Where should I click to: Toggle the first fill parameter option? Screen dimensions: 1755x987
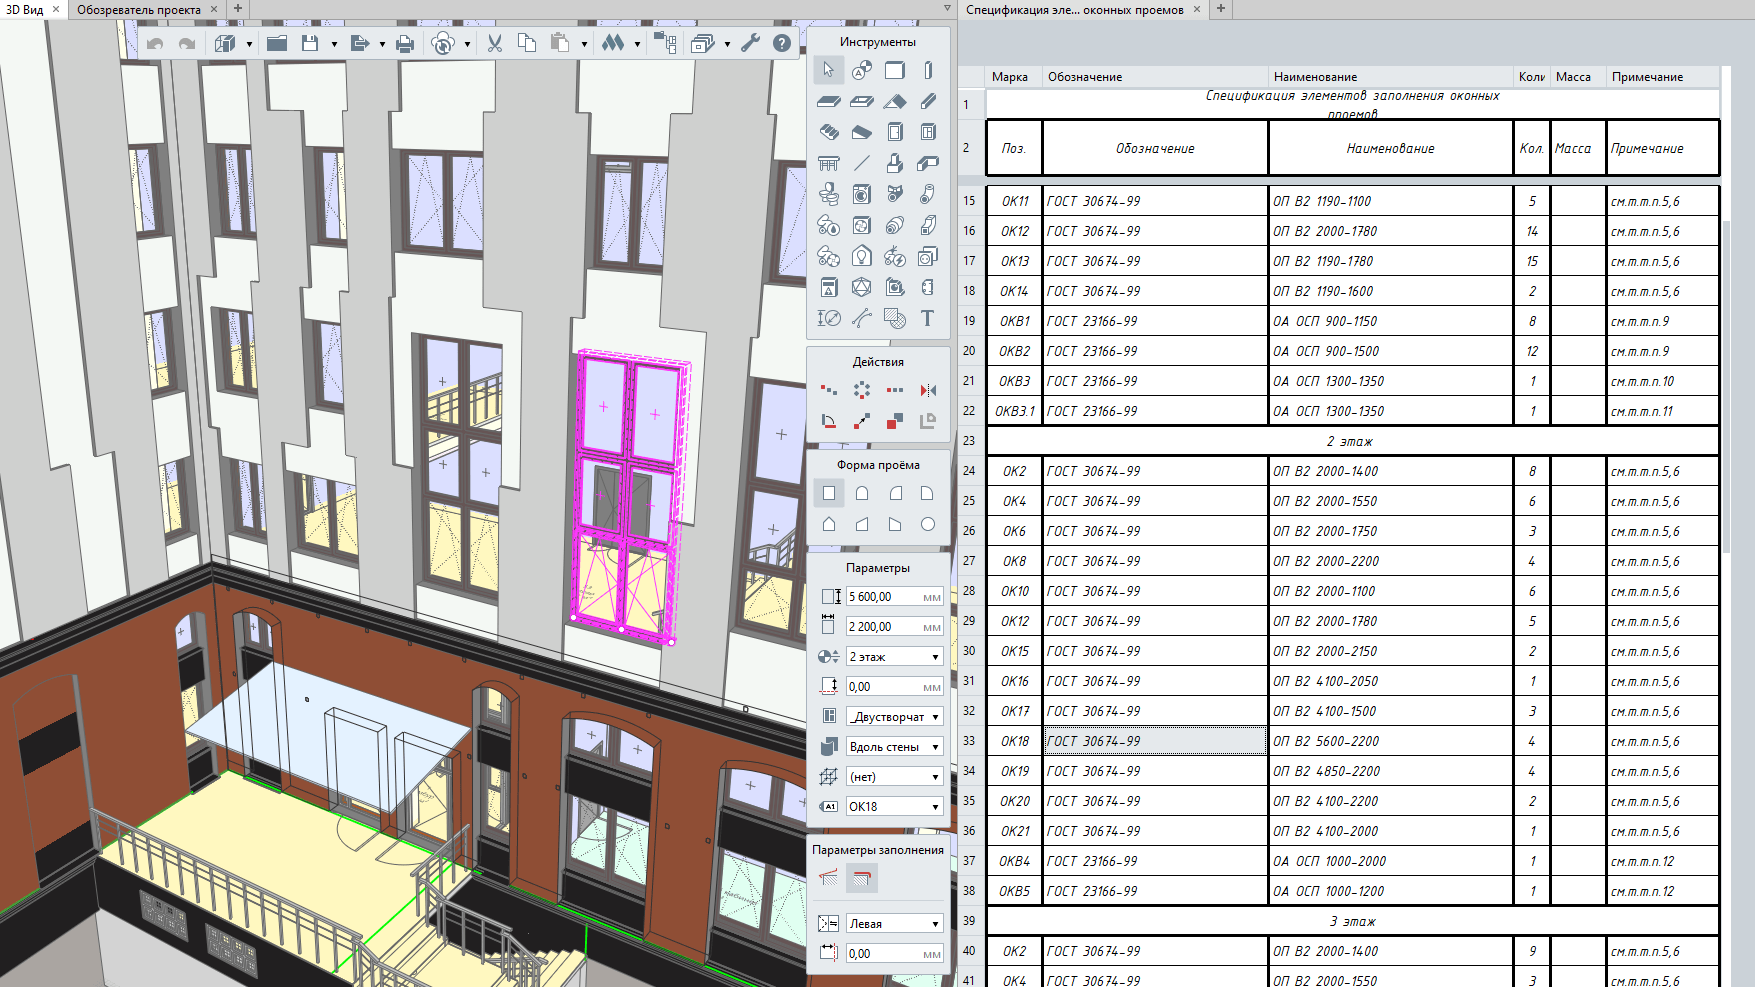829,878
